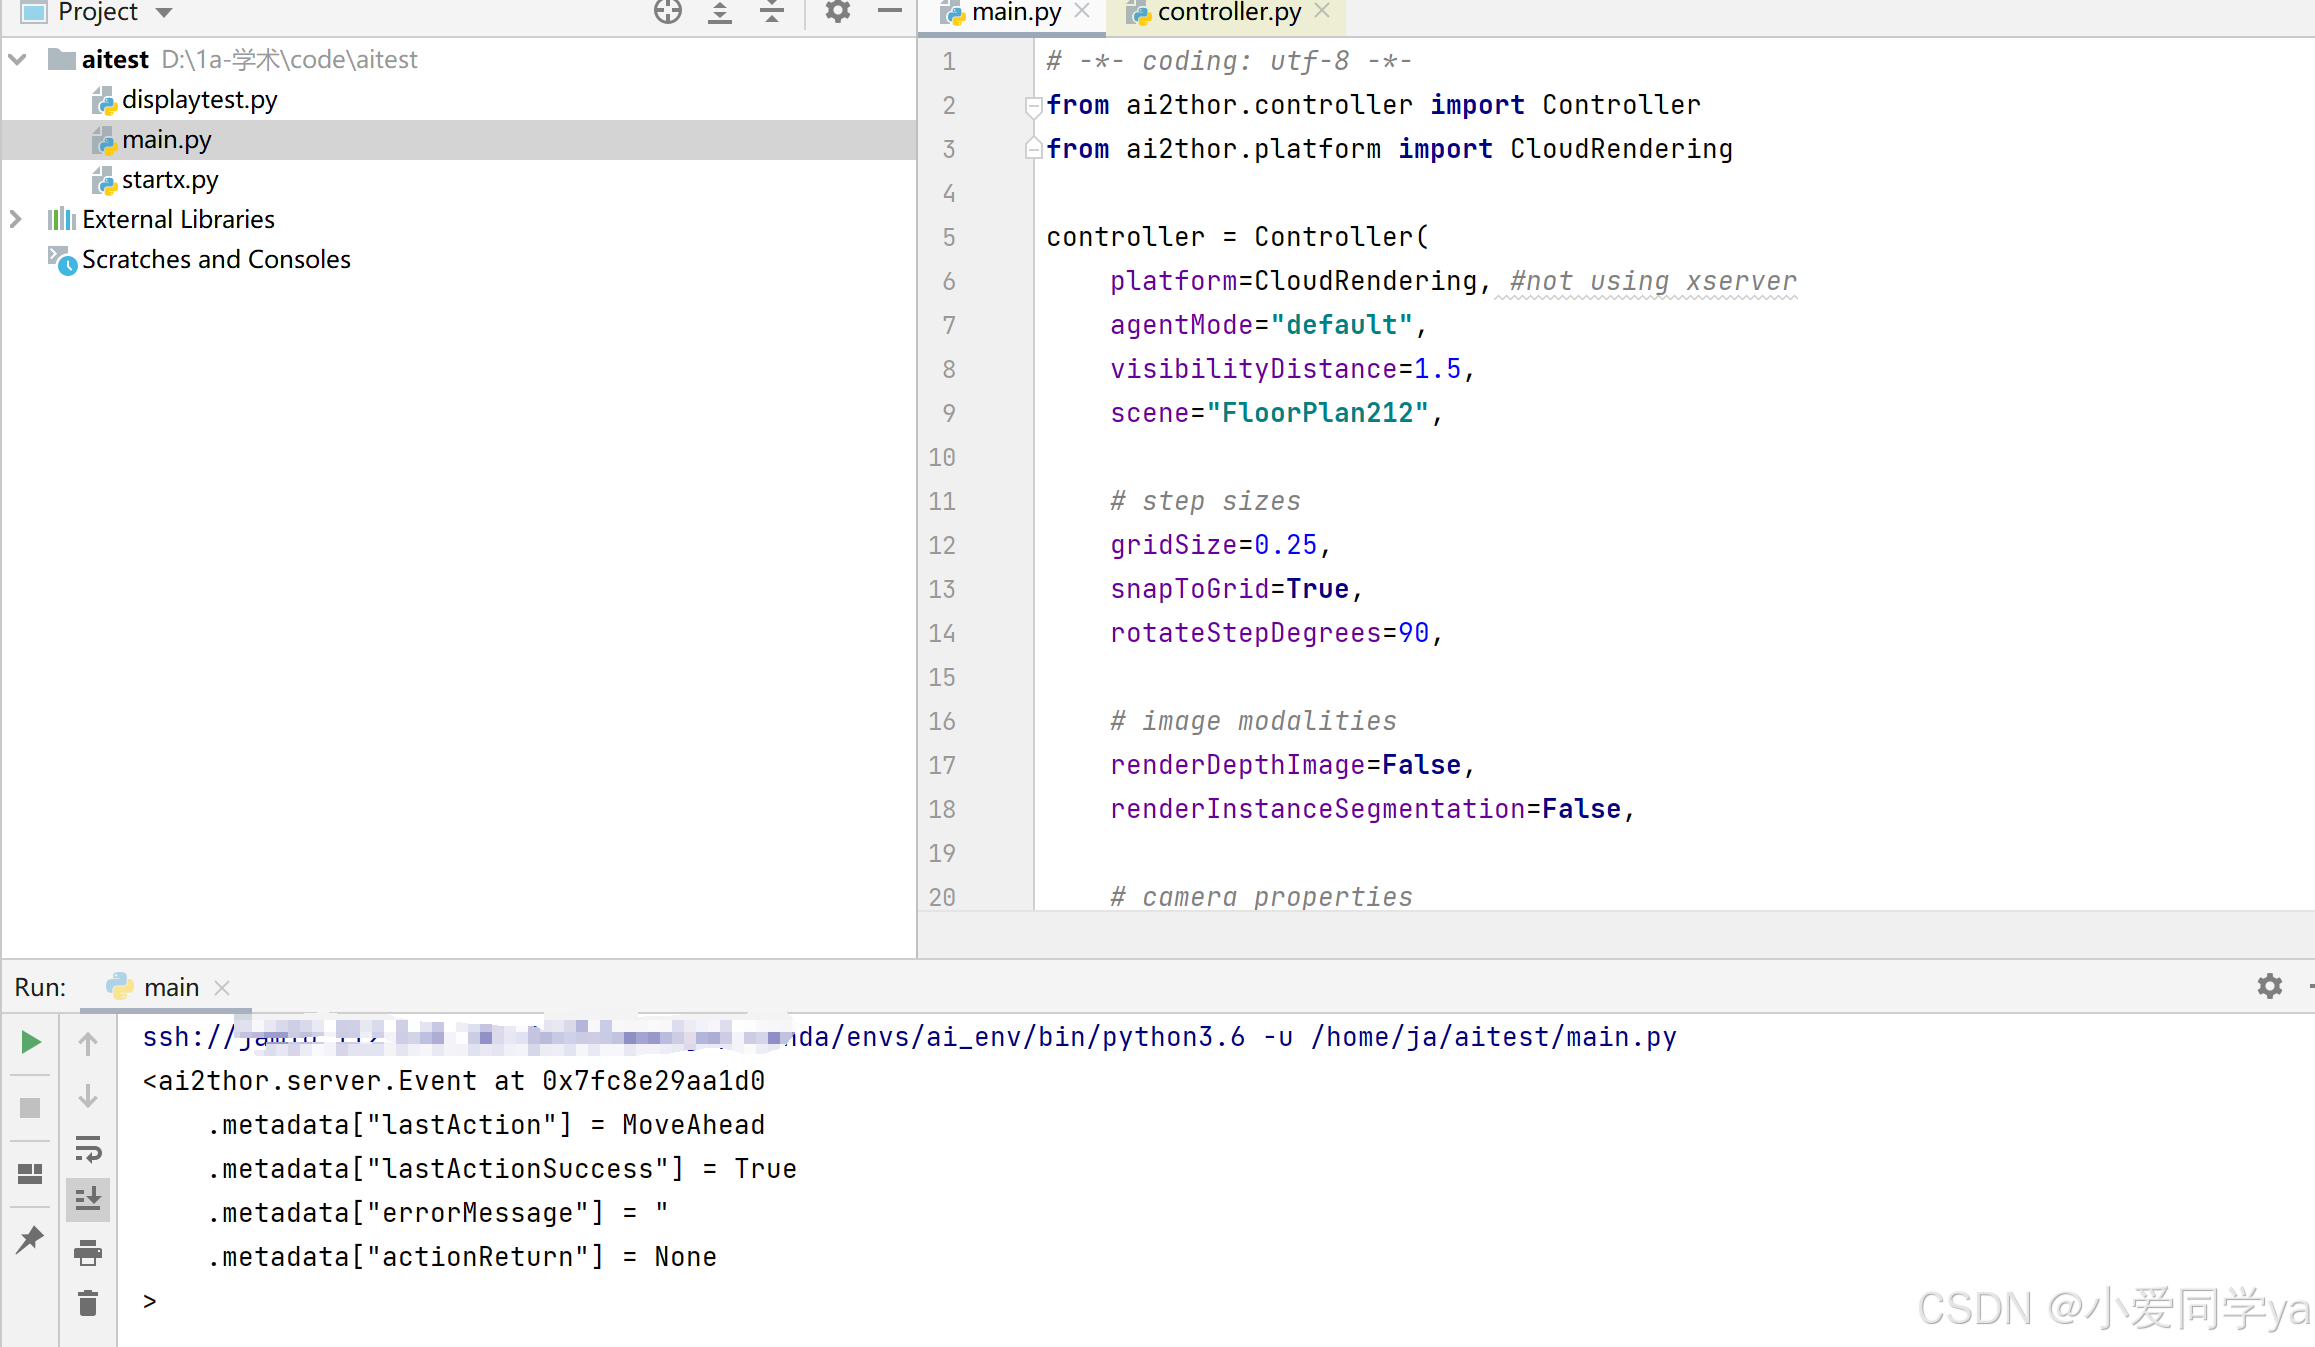
Task: Click the Select Opened File crosshair icon
Action: click(667, 12)
